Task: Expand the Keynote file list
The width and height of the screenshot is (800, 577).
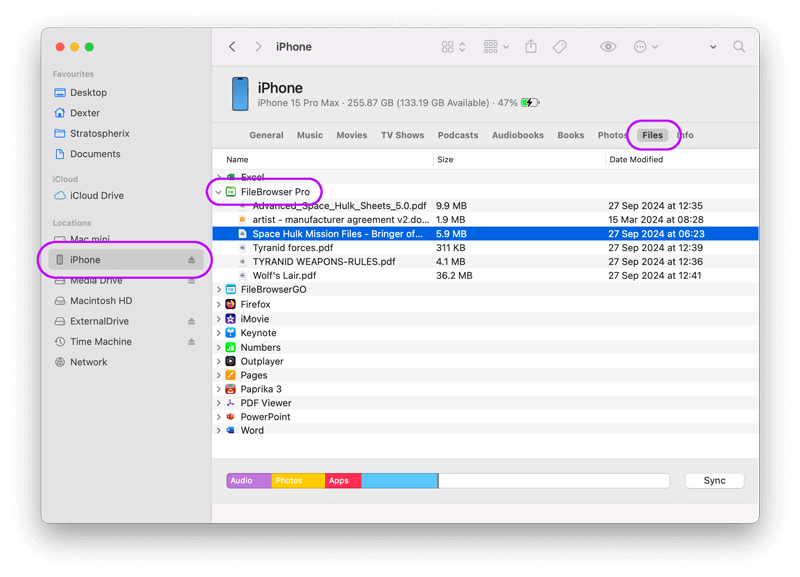Action: pos(219,333)
